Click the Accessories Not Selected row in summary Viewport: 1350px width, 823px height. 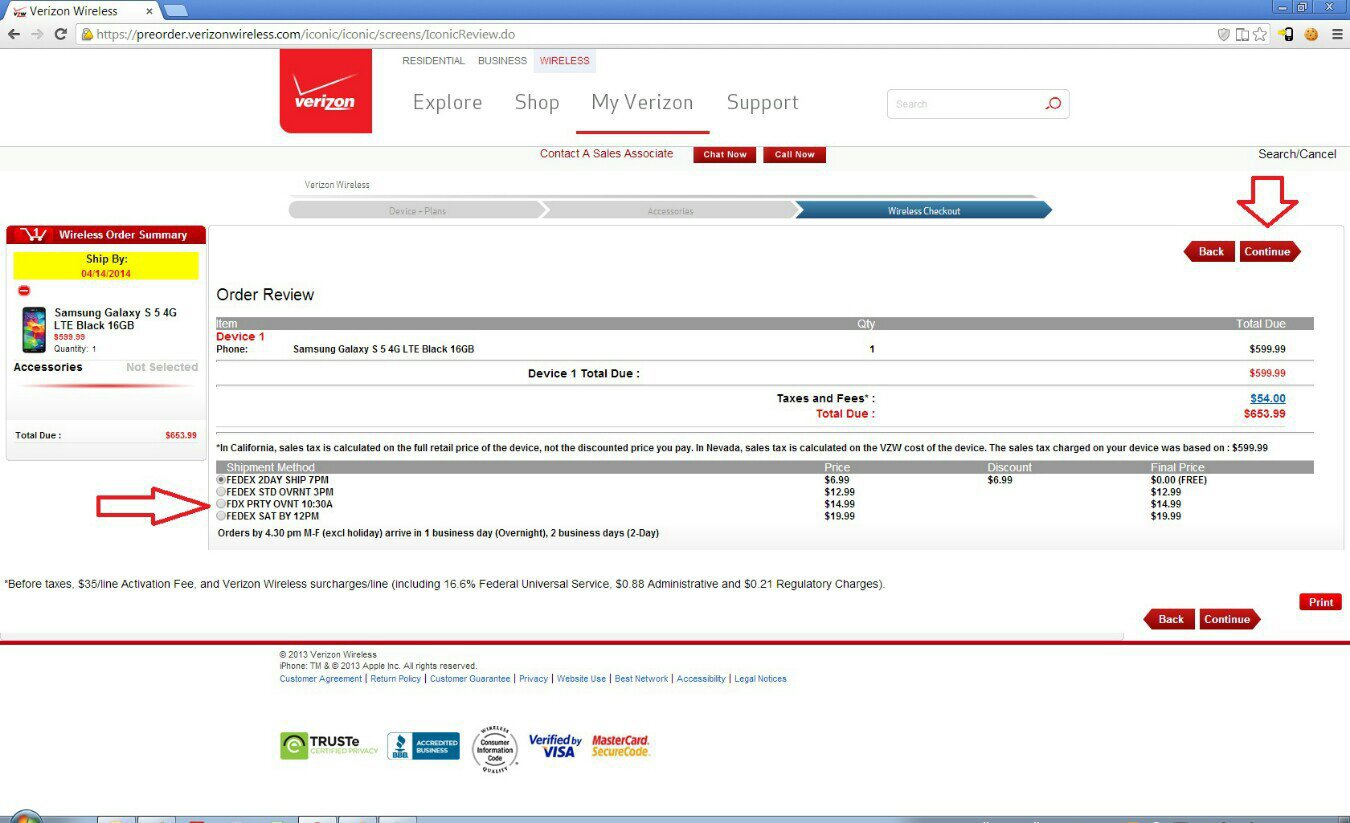tap(106, 367)
